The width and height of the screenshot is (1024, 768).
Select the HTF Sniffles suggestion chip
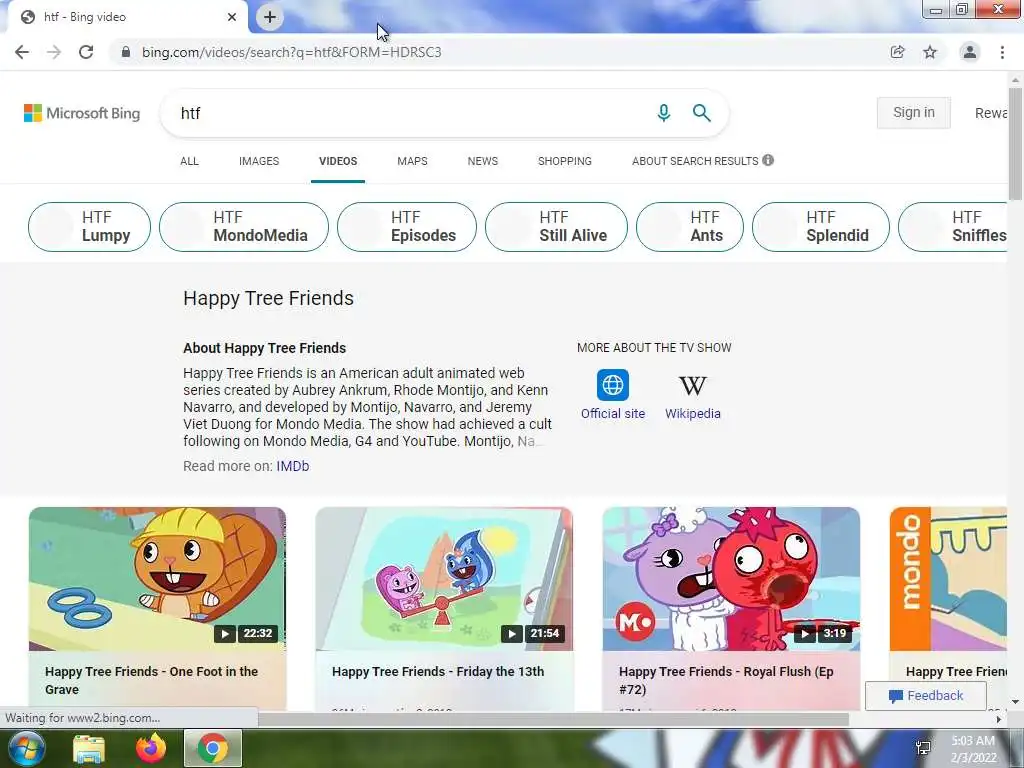click(953, 227)
